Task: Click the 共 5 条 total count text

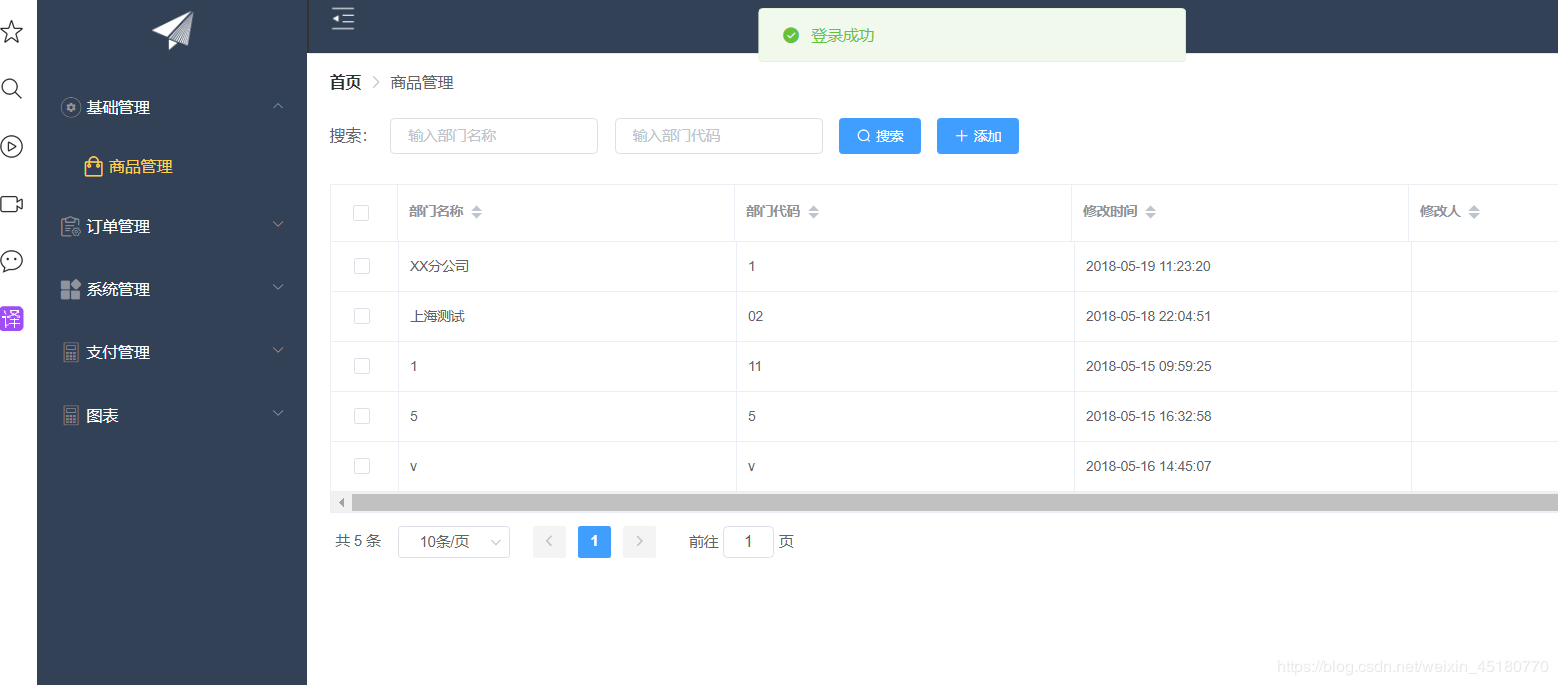Action: (x=358, y=541)
